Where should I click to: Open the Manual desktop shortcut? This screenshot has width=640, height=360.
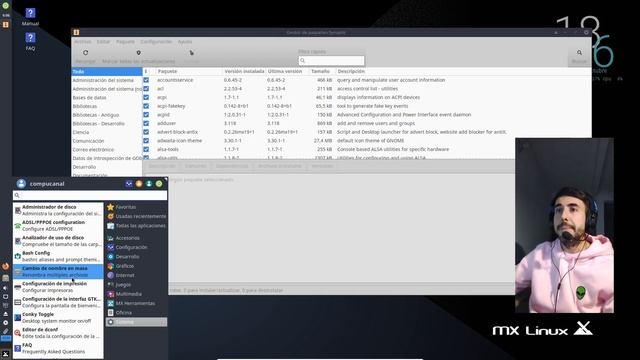click(x=30, y=17)
